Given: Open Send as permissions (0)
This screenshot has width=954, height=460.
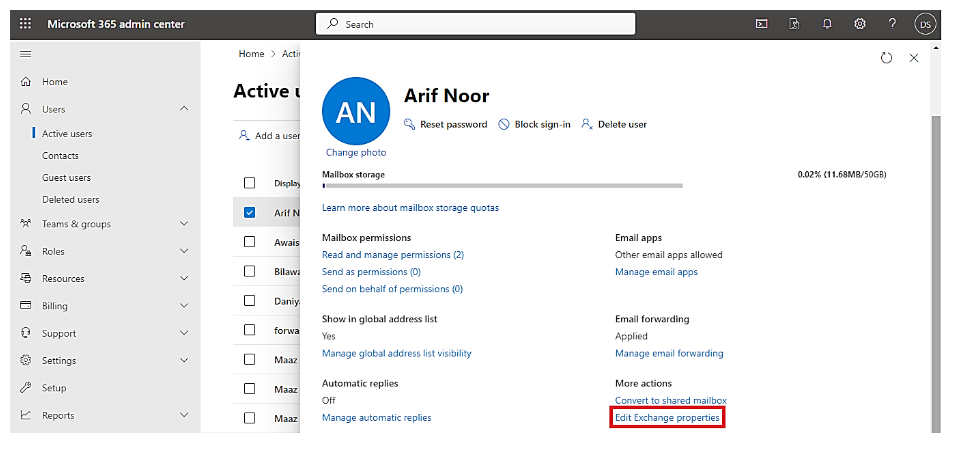Looking at the screenshot, I should click(x=371, y=272).
